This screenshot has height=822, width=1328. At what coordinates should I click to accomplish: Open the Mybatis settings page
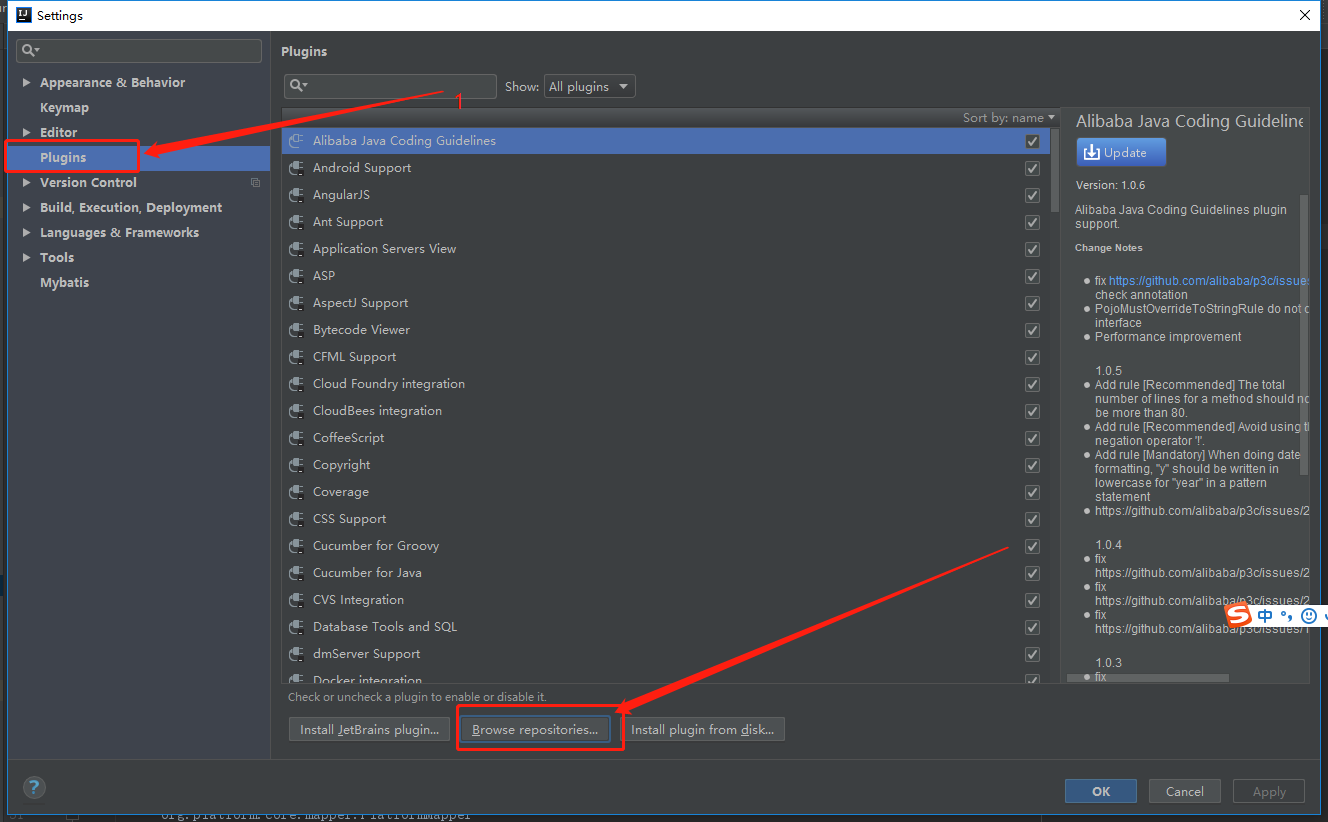point(64,283)
